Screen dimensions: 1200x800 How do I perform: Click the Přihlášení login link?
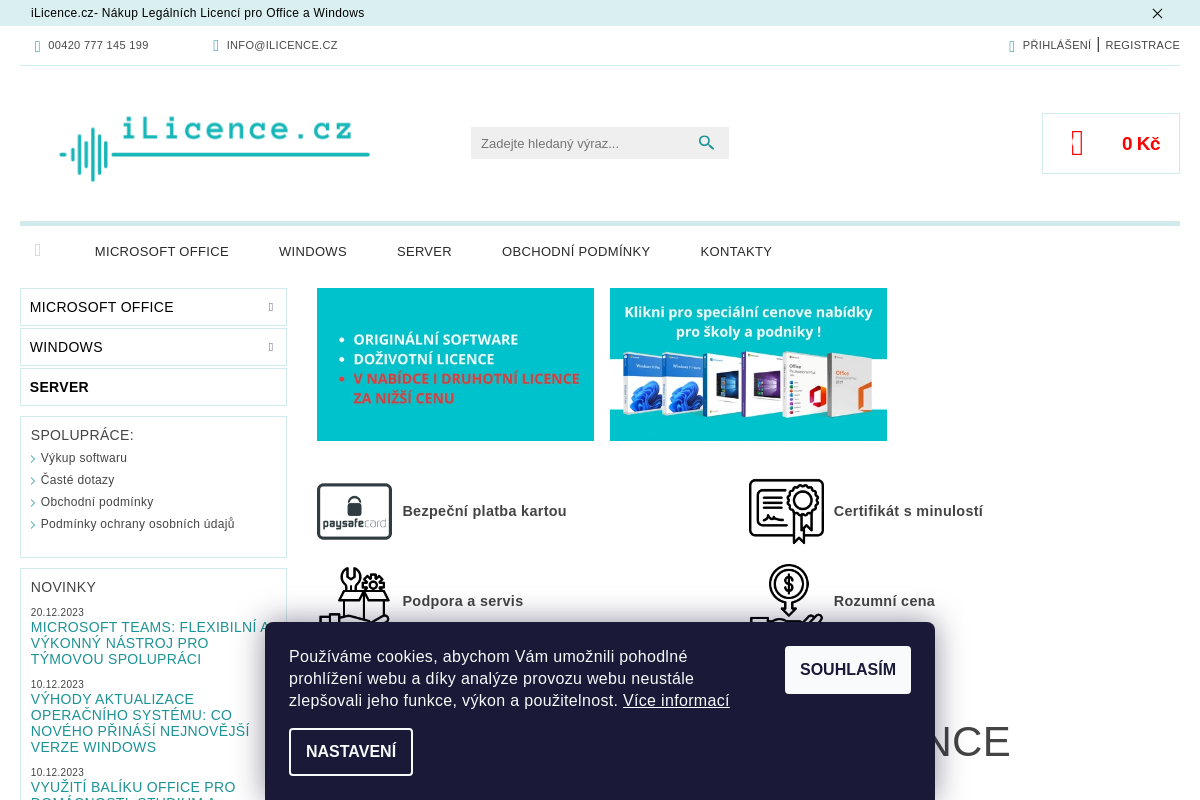[x=1056, y=45]
